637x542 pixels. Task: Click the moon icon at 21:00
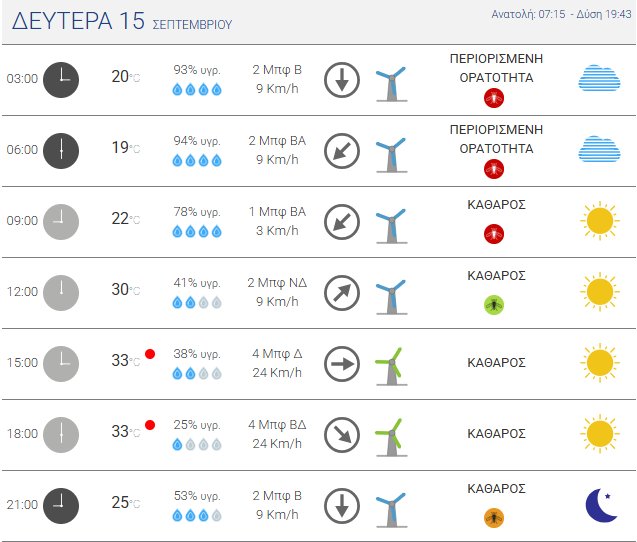point(600,504)
